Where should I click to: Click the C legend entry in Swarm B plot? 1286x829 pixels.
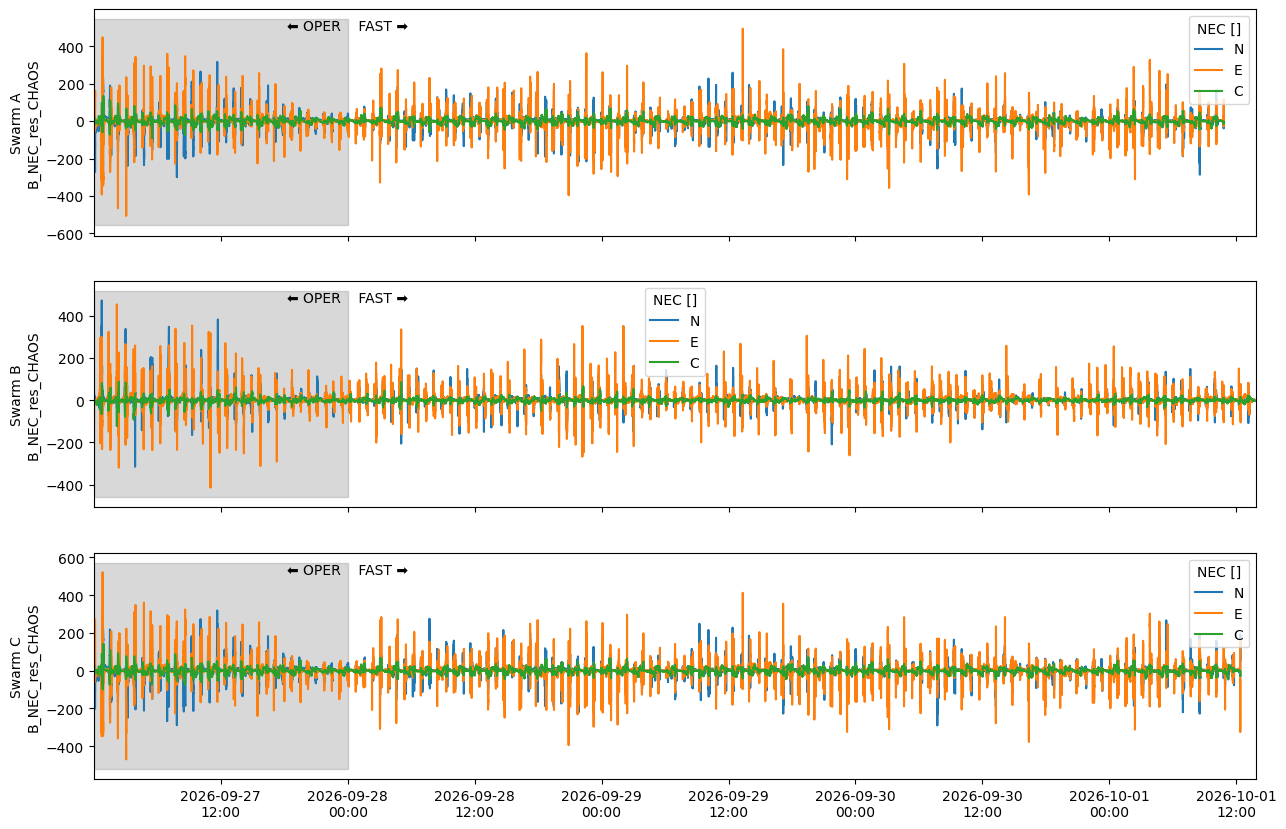676,363
